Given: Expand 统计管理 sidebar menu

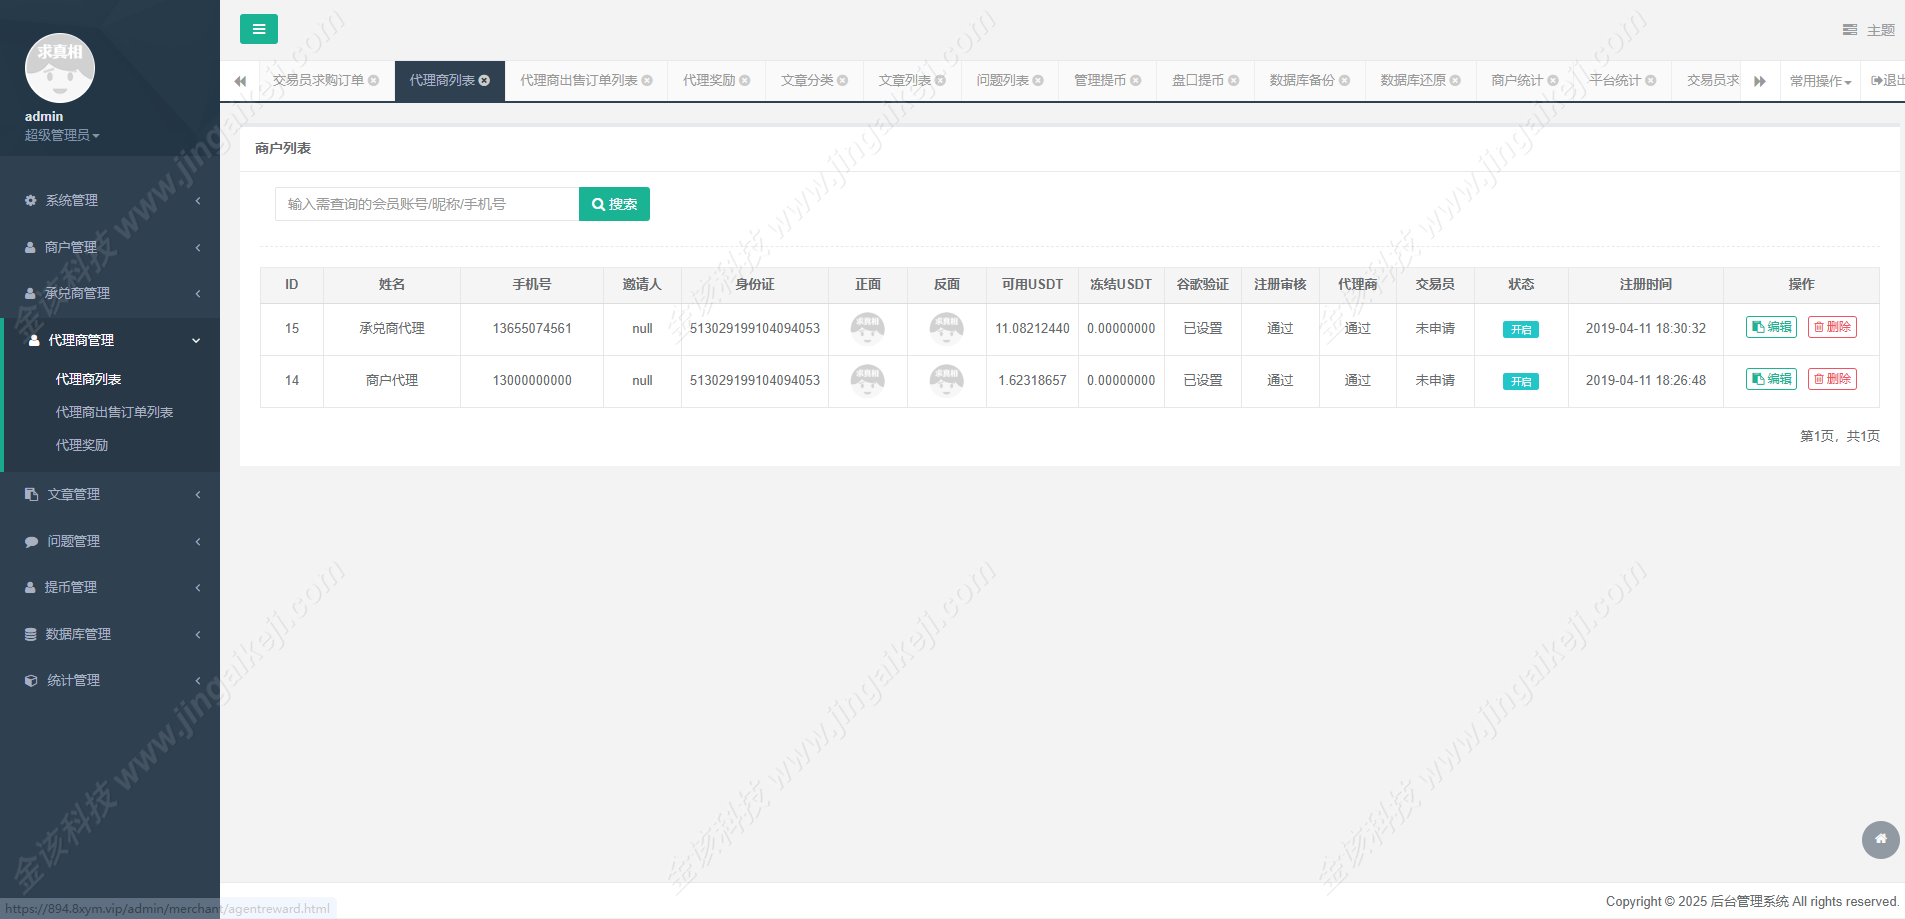Looking at the screenshot, I should 110,680.
